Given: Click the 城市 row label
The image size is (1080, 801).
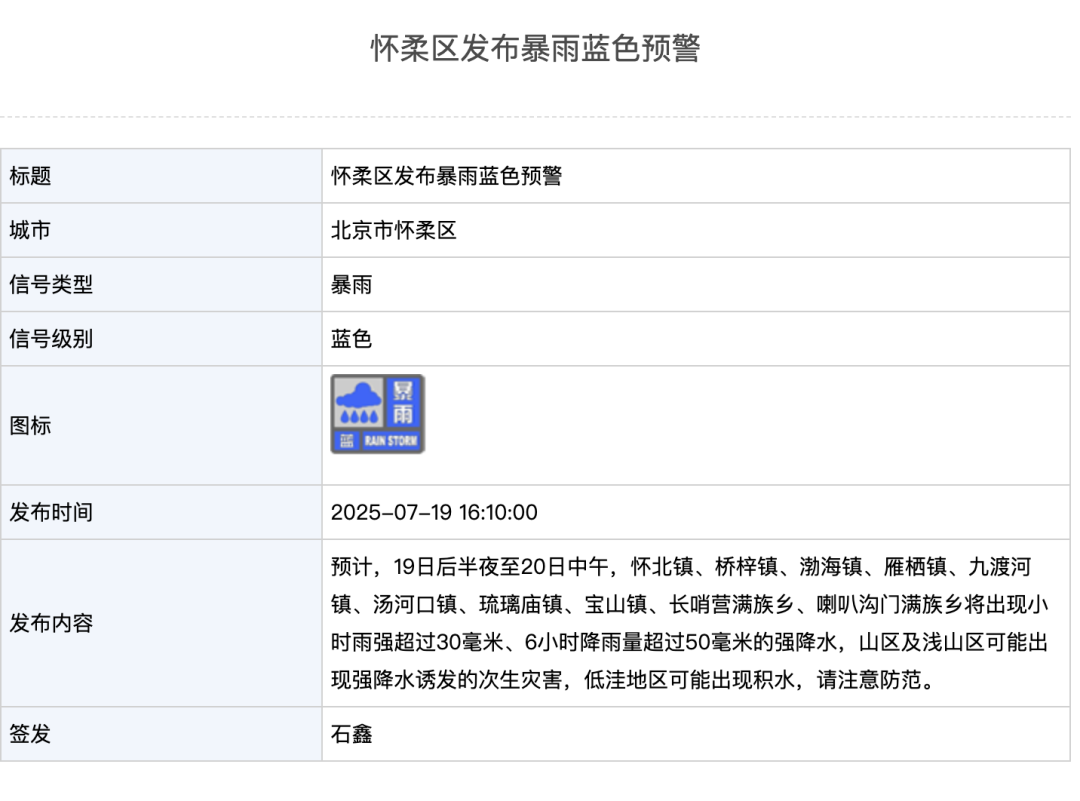Looking at the screenshot, I should point(30,230).
